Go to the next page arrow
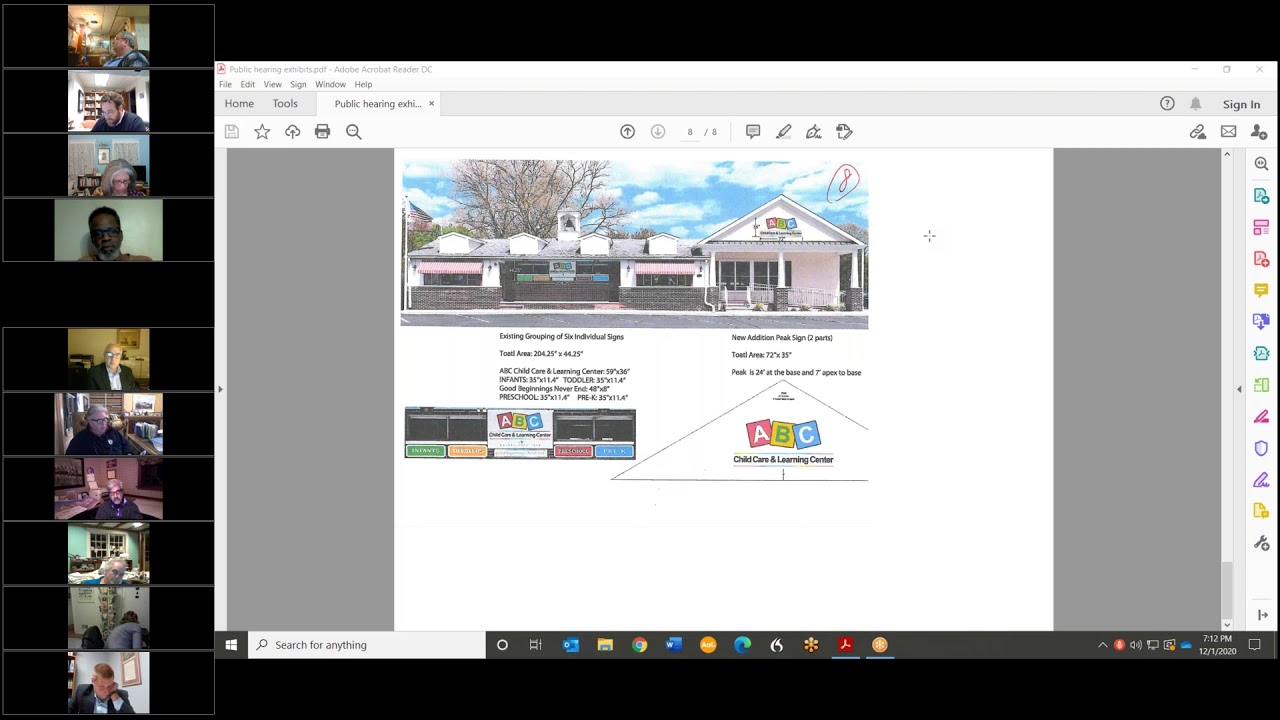 (x=658, y=132)
